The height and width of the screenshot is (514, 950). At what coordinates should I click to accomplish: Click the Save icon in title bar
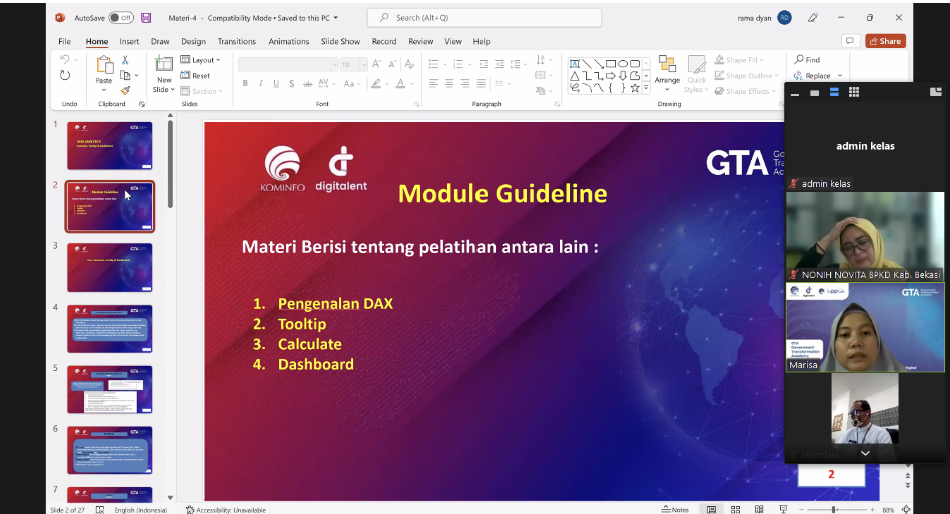coord(146,18)
